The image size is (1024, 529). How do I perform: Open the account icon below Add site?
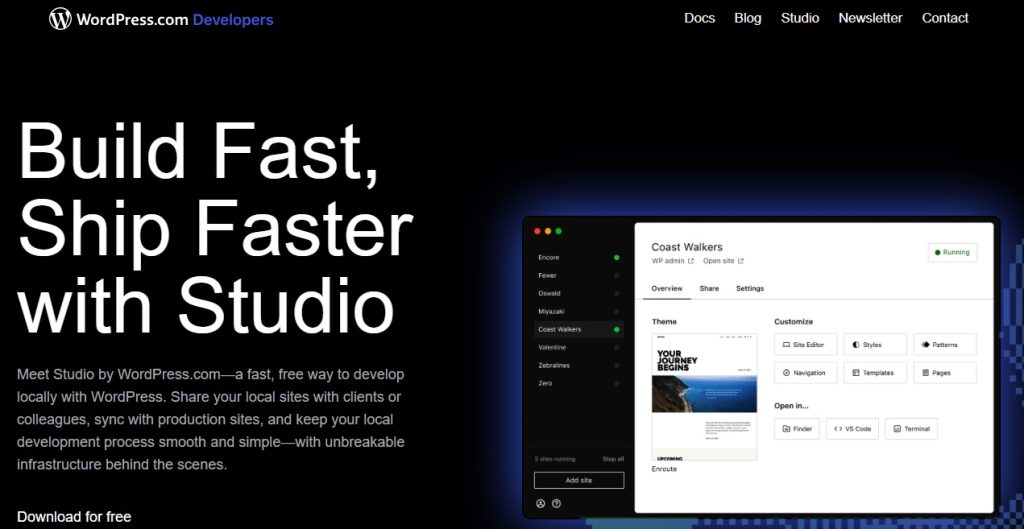coord(540,503)
